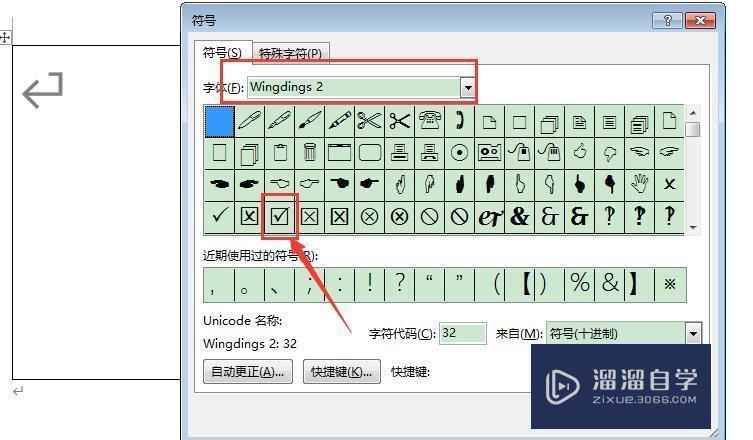Choose the thumbs-up hand symbol
The width and height of the screenshot is (753, 440).
[580, 153]
